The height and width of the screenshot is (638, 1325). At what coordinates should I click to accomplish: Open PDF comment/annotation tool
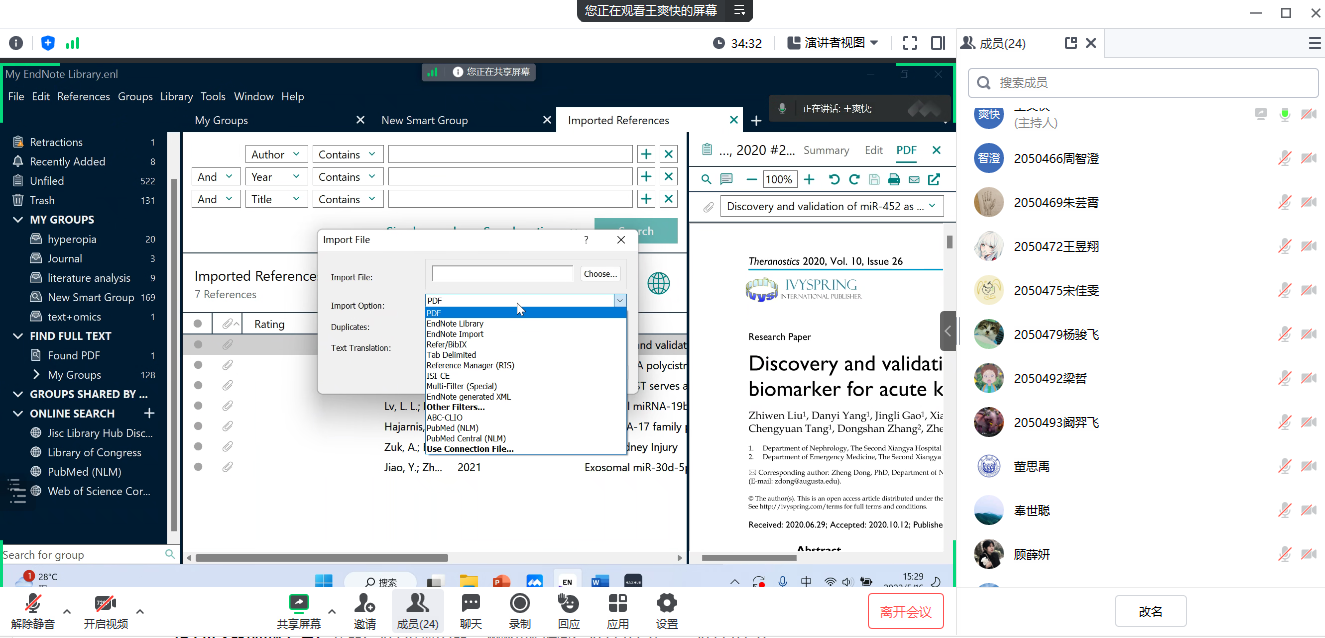(x=726, y=179)
